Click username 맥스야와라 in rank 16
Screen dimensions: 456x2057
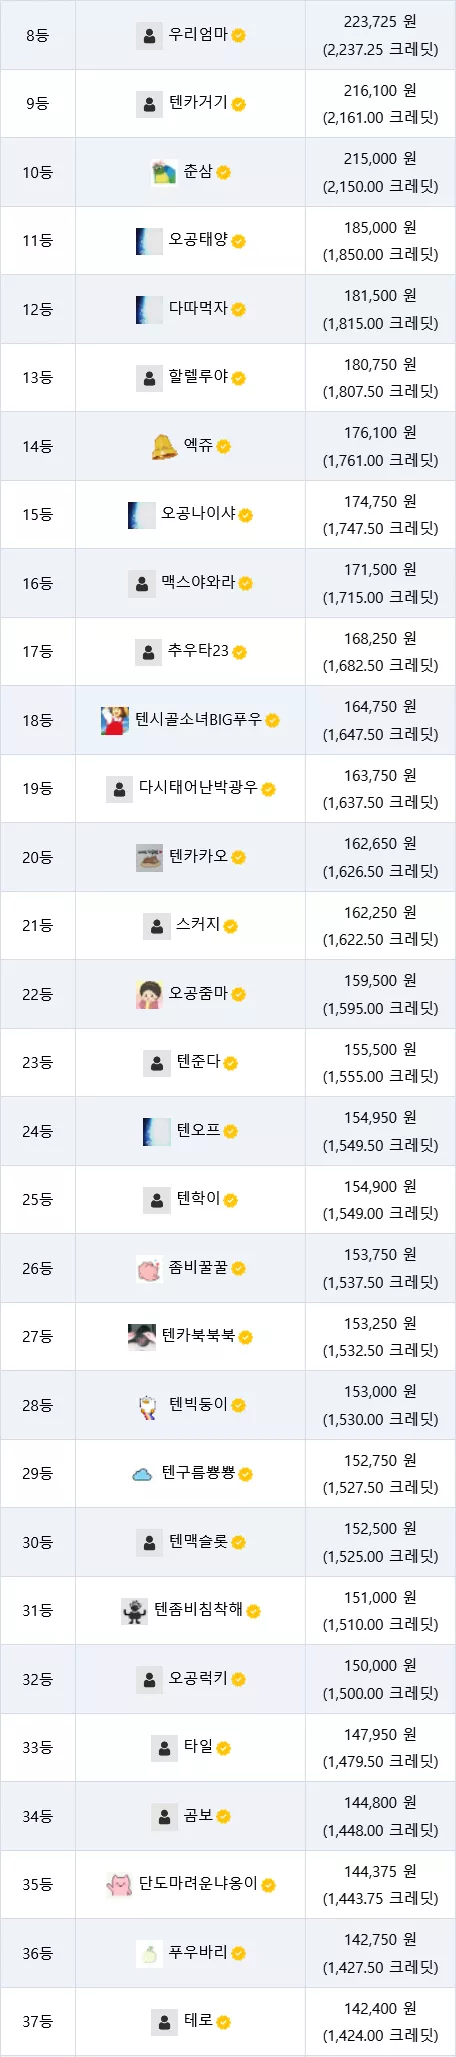[198, 582]
